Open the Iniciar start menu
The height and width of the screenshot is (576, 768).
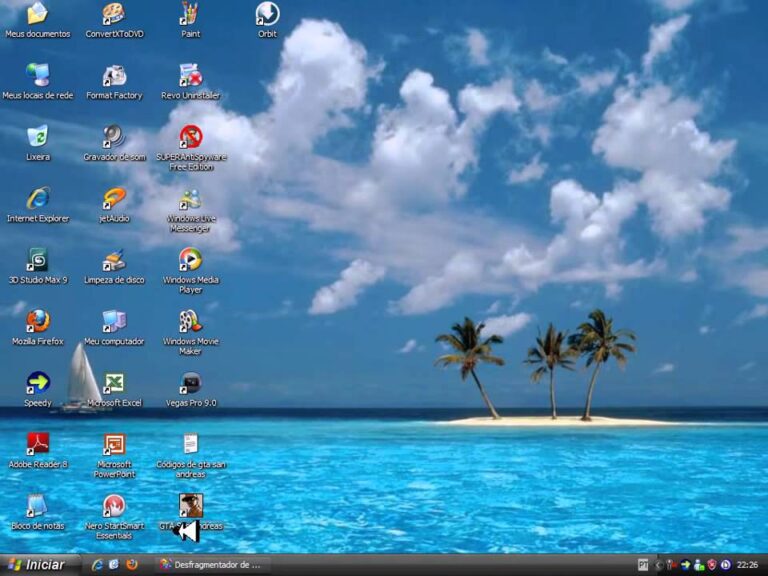tap(39, 565)
